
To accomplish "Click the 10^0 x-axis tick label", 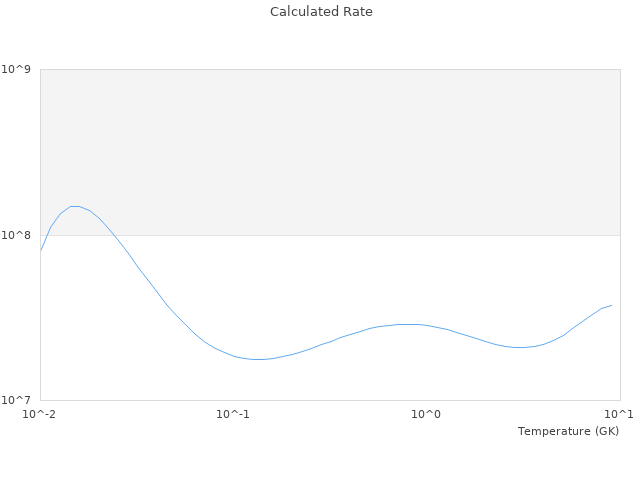I will click(x=426, y=415).
